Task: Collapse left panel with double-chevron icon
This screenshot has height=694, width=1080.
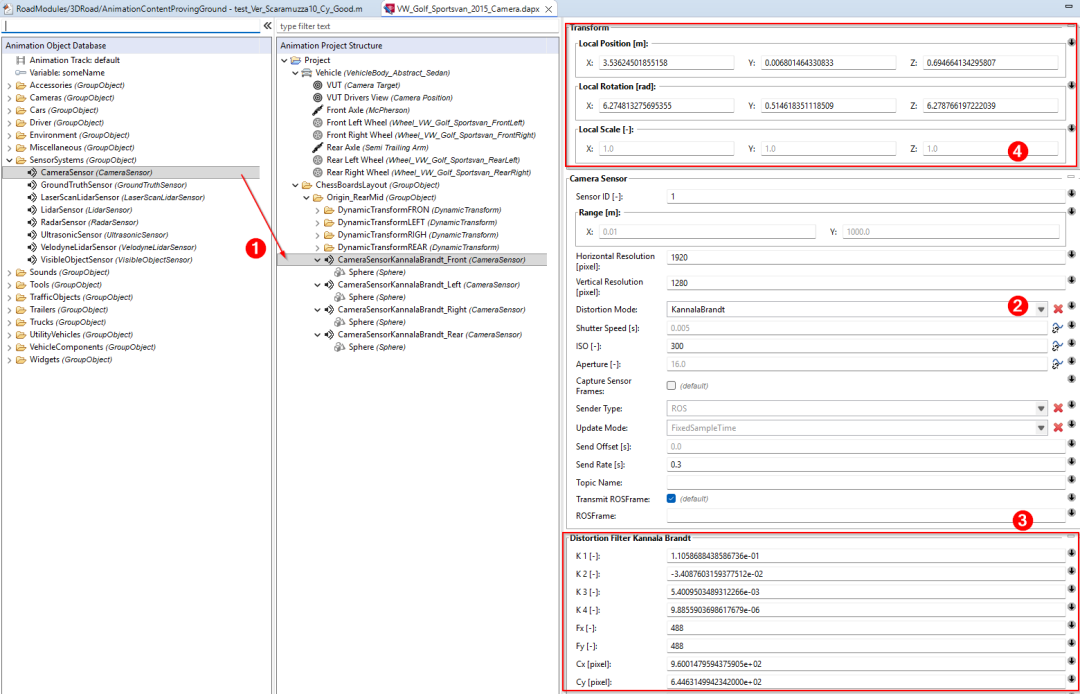Action: 267,26
